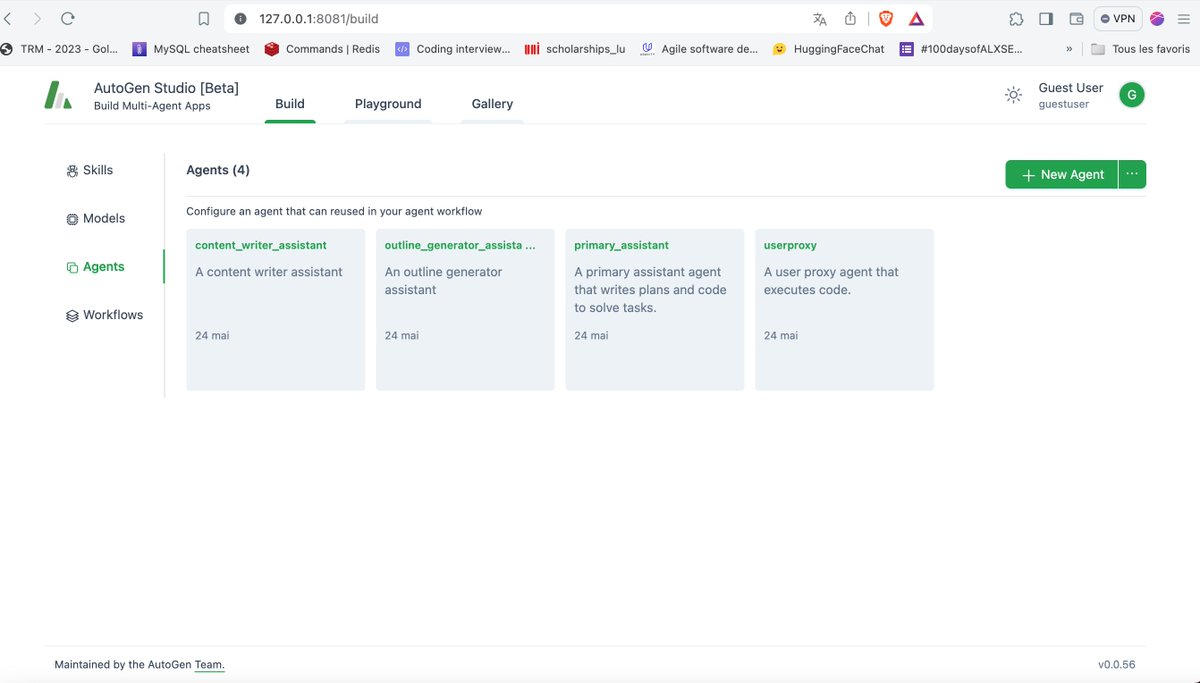Open the Brave Shields lion icon

[886, 18]
